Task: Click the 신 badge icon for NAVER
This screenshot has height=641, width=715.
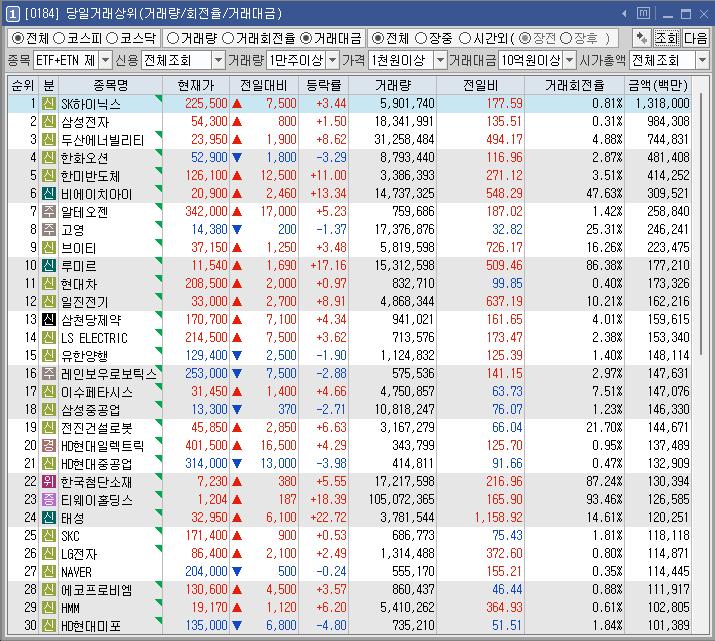Action: [x=49, y=571]
